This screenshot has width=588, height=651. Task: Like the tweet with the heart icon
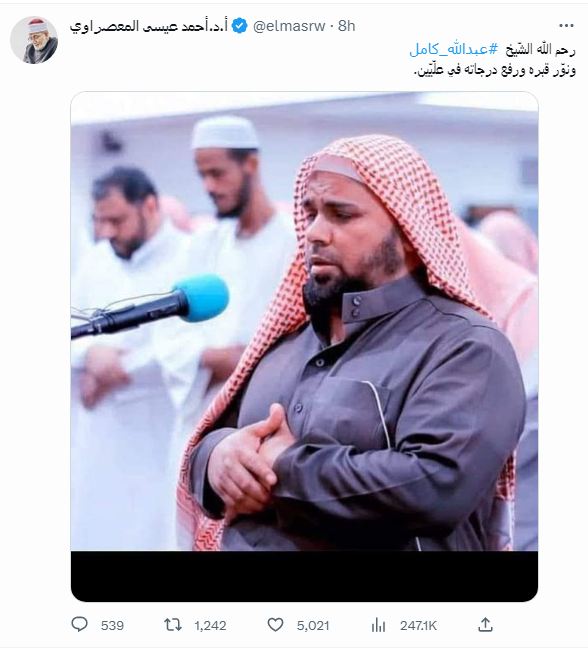tap(275, 625)
